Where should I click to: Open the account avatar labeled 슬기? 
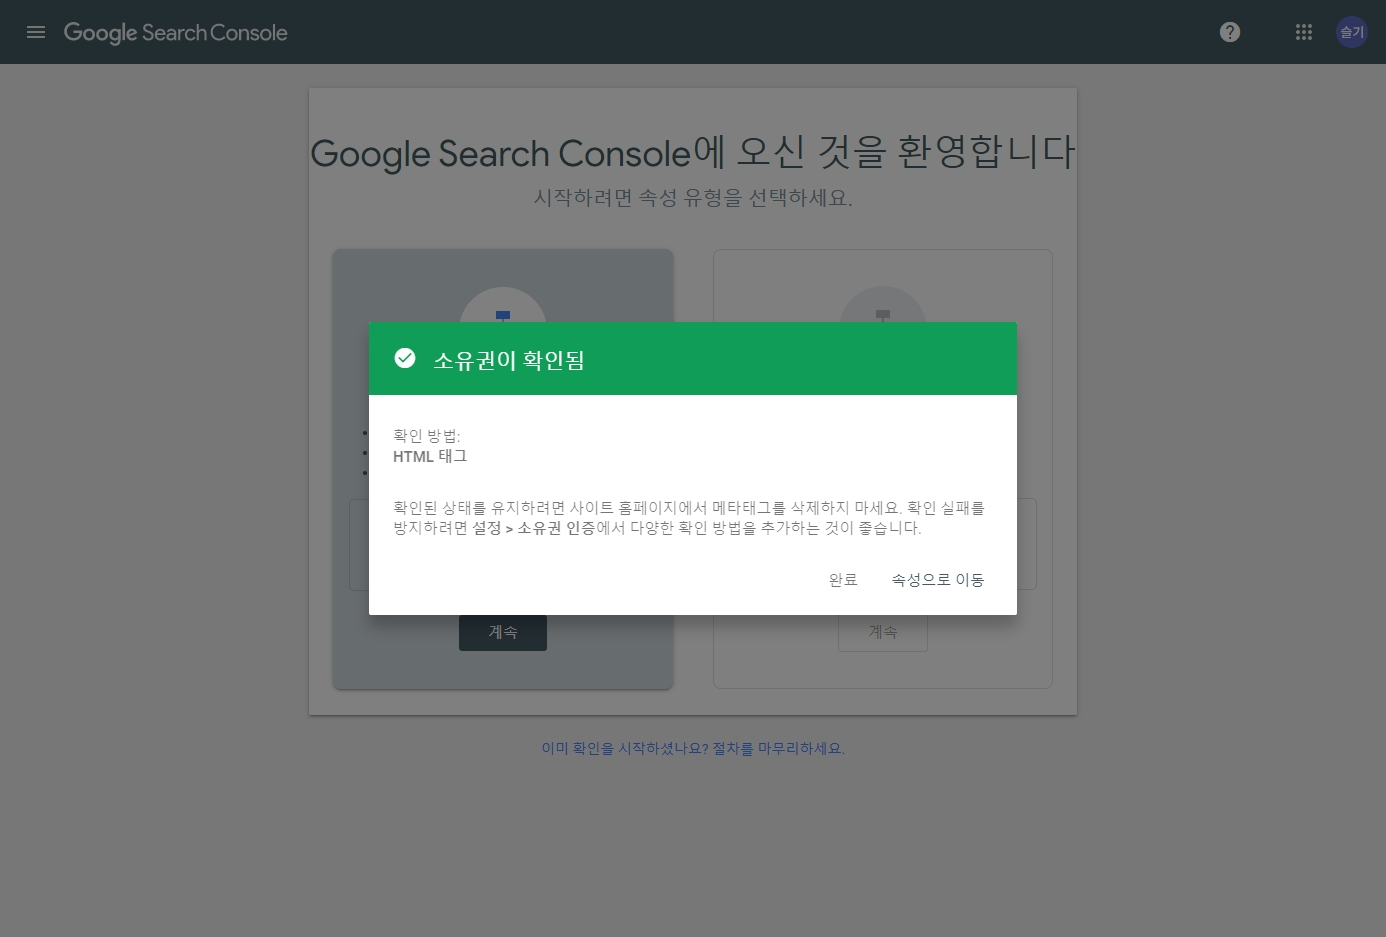click(x=1352, y=32)
